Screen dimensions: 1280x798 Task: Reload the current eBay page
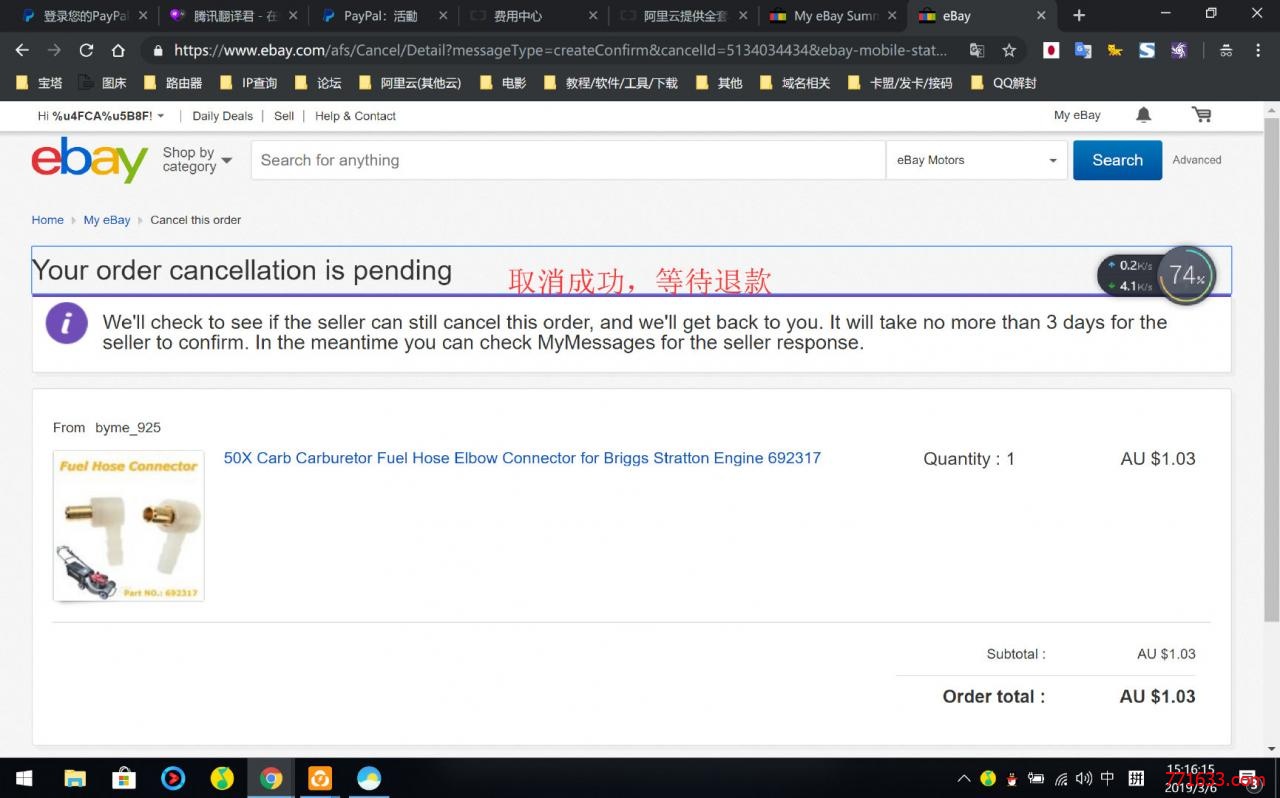click(x=86, y=50)
